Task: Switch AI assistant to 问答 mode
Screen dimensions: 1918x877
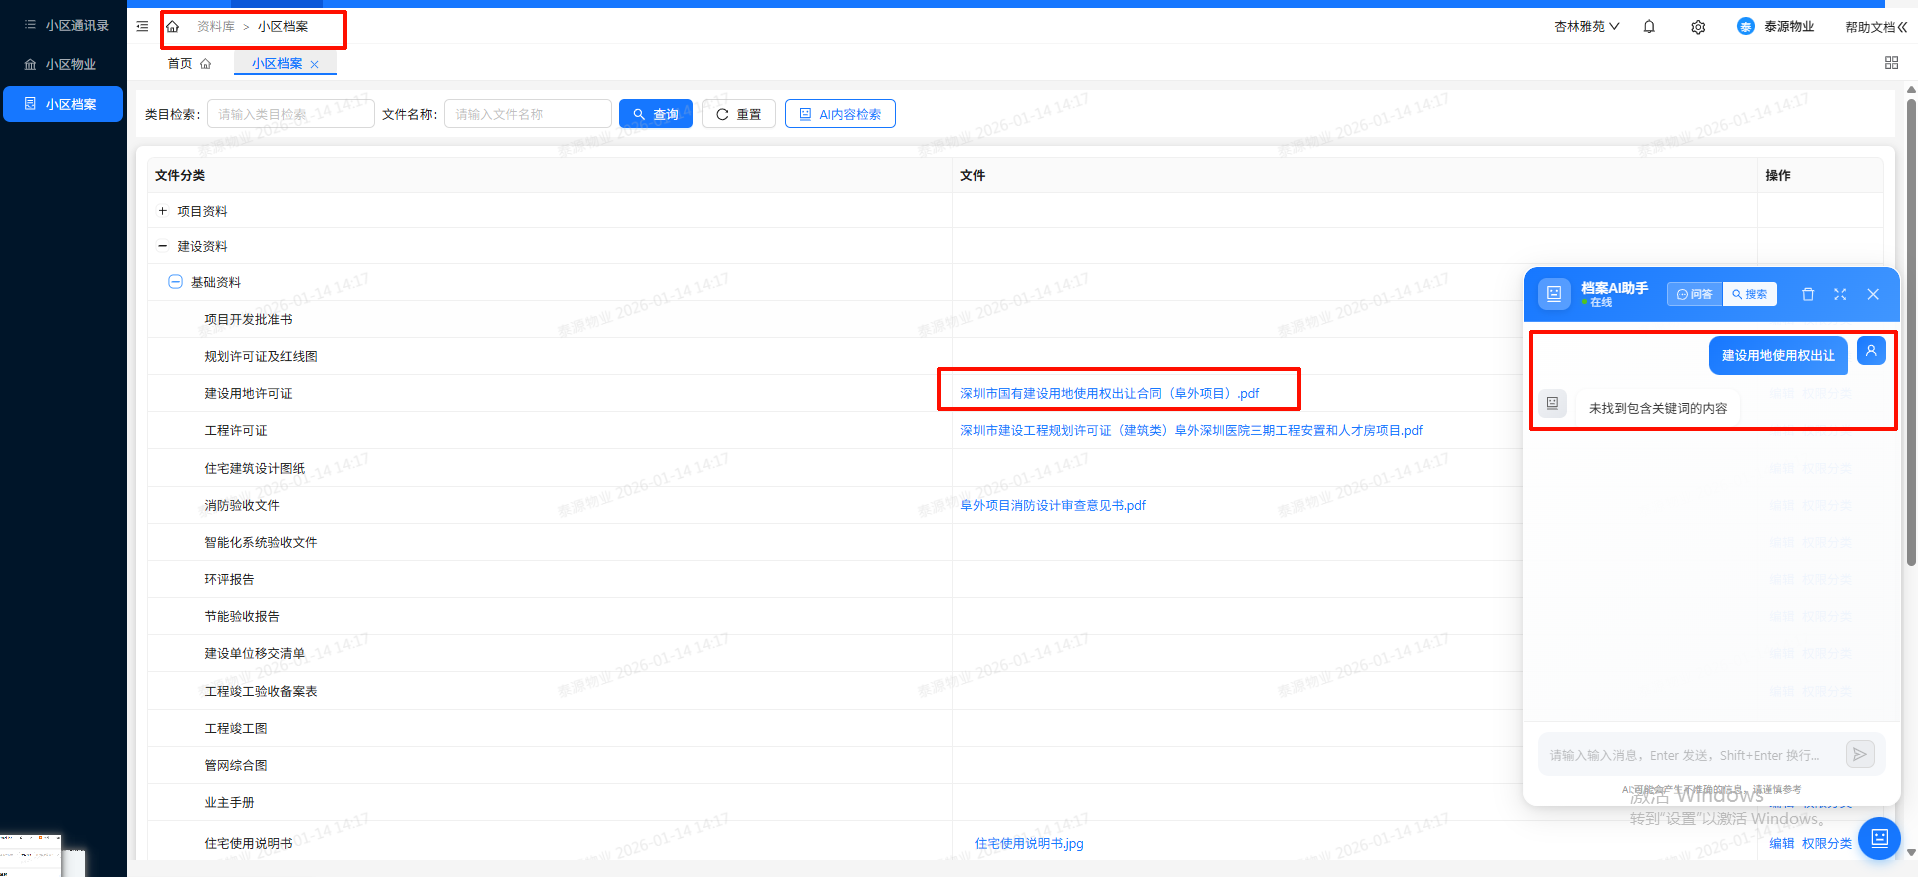Action: [x=1694, y=294]
